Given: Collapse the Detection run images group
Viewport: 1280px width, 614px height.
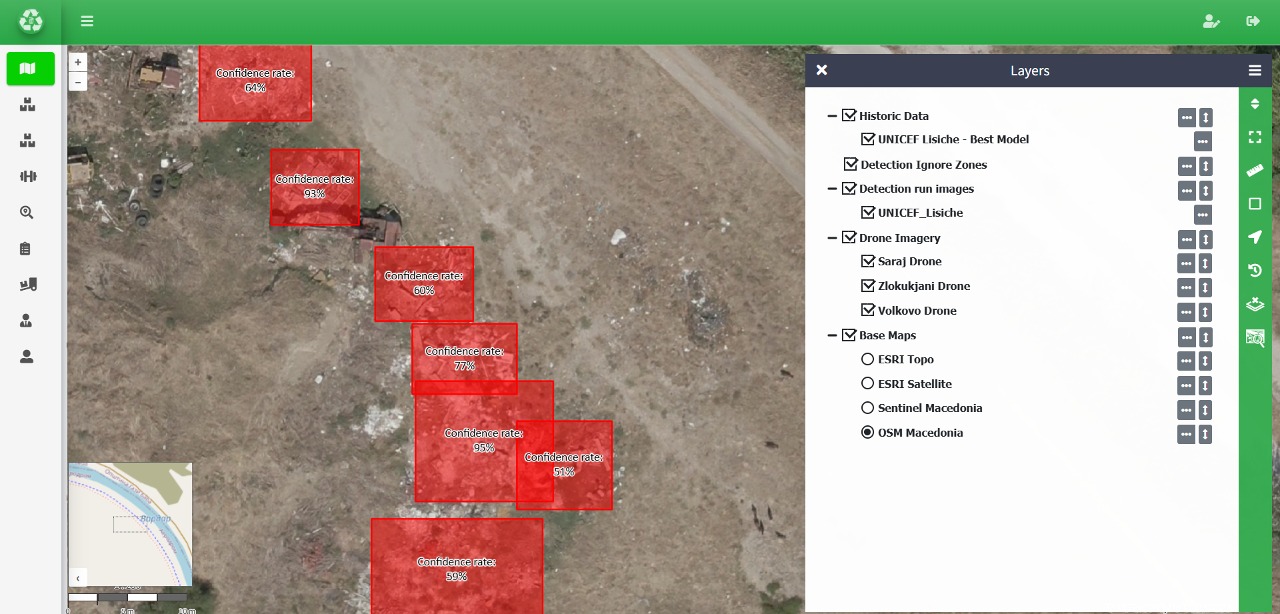Looking at the screenshot, I should point(832,189).
